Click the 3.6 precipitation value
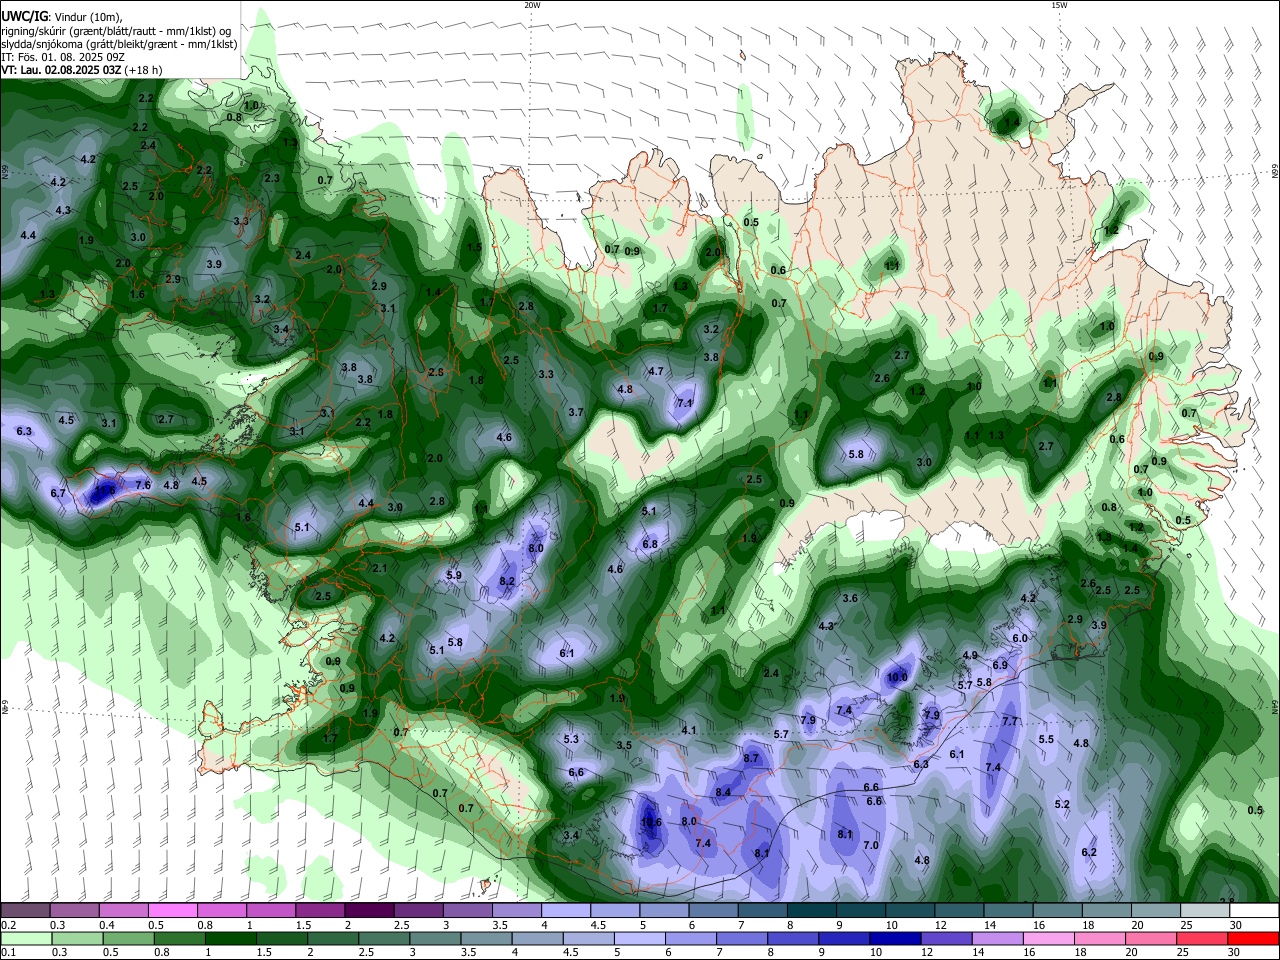The image size is (1280, 960). 850,598
